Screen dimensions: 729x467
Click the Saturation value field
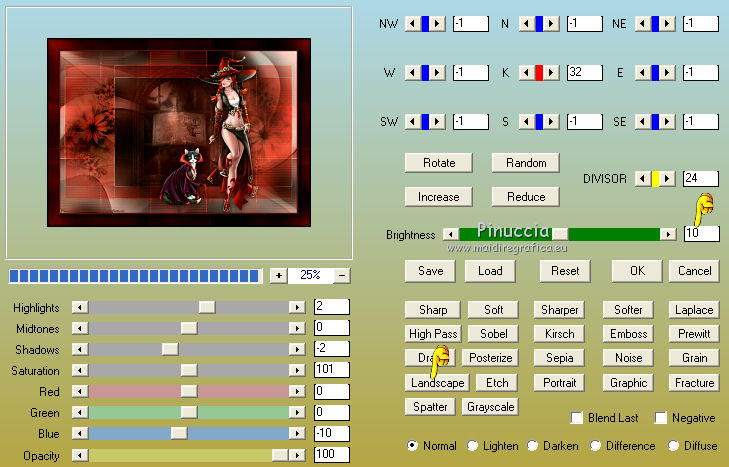tap(332, 370)
